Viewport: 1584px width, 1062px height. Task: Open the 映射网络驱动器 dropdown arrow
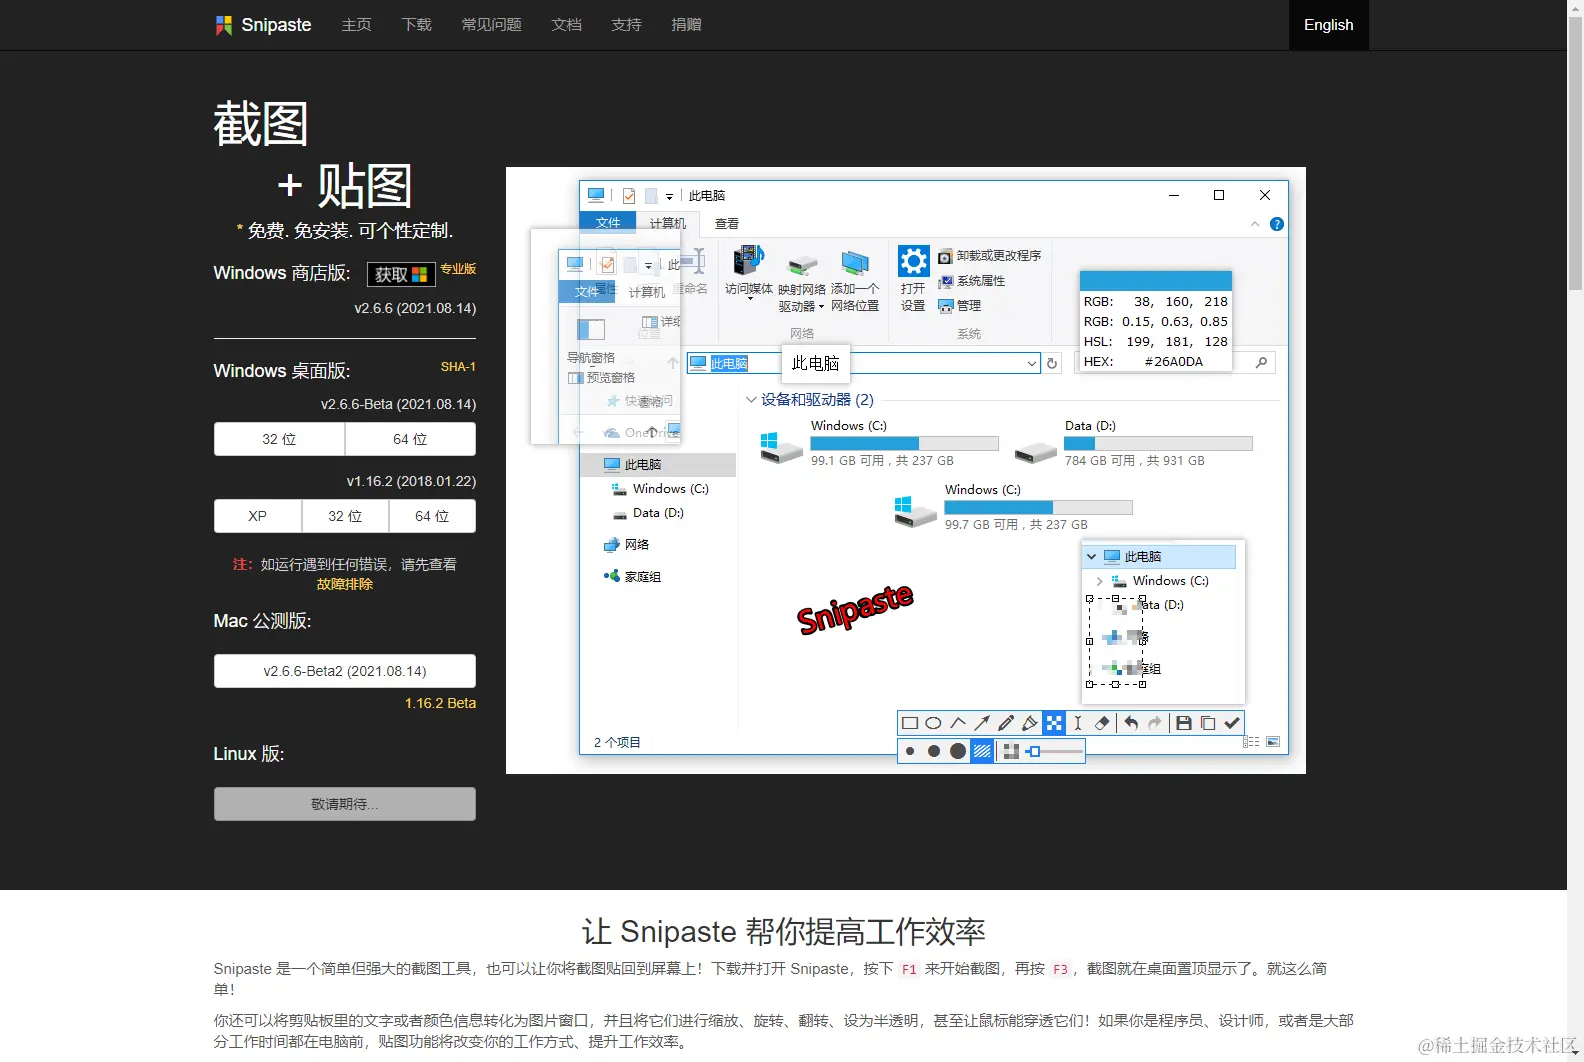point(821,307)
